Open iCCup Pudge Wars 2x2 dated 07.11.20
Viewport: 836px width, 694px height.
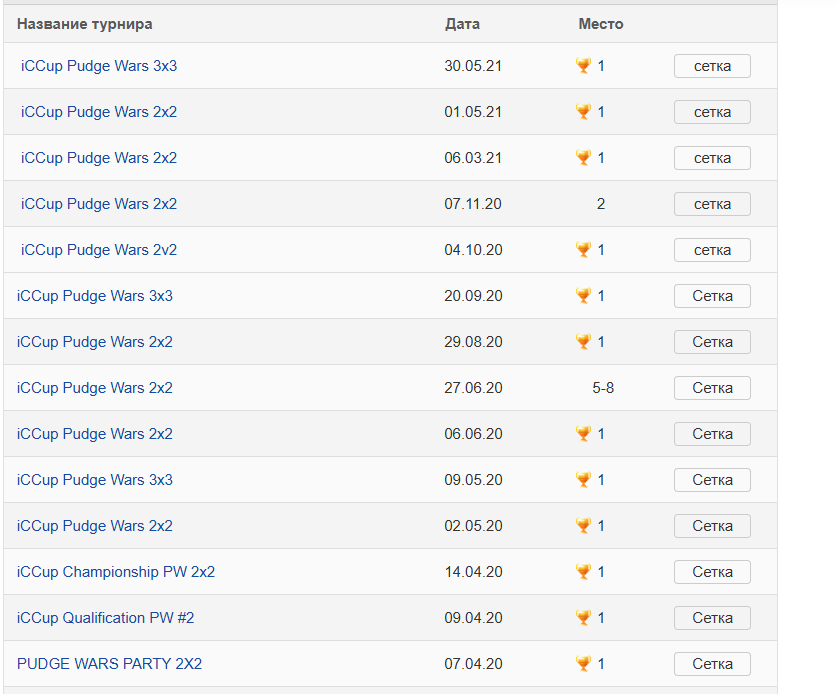tap(99, 204)
